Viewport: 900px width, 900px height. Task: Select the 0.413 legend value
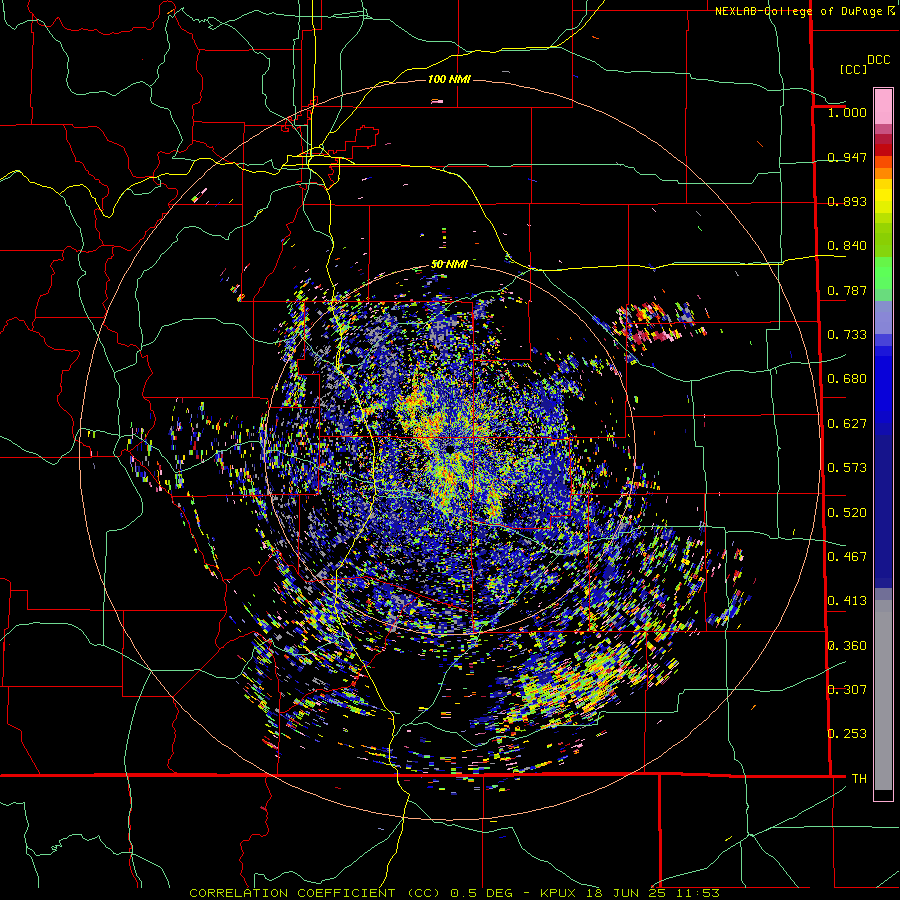click(847, 601)
